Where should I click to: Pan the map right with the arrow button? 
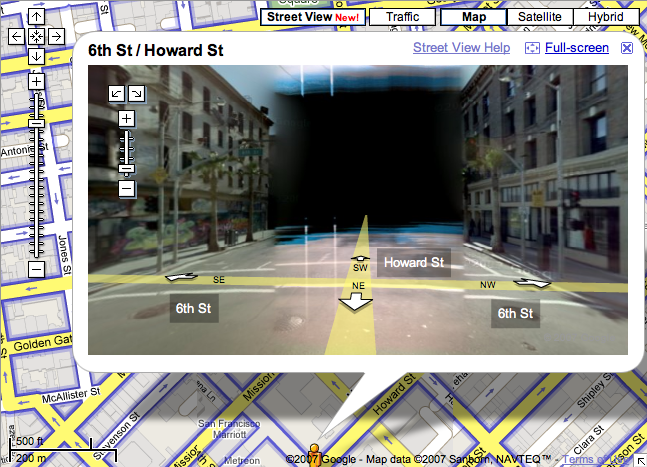[x=55, y=36]
